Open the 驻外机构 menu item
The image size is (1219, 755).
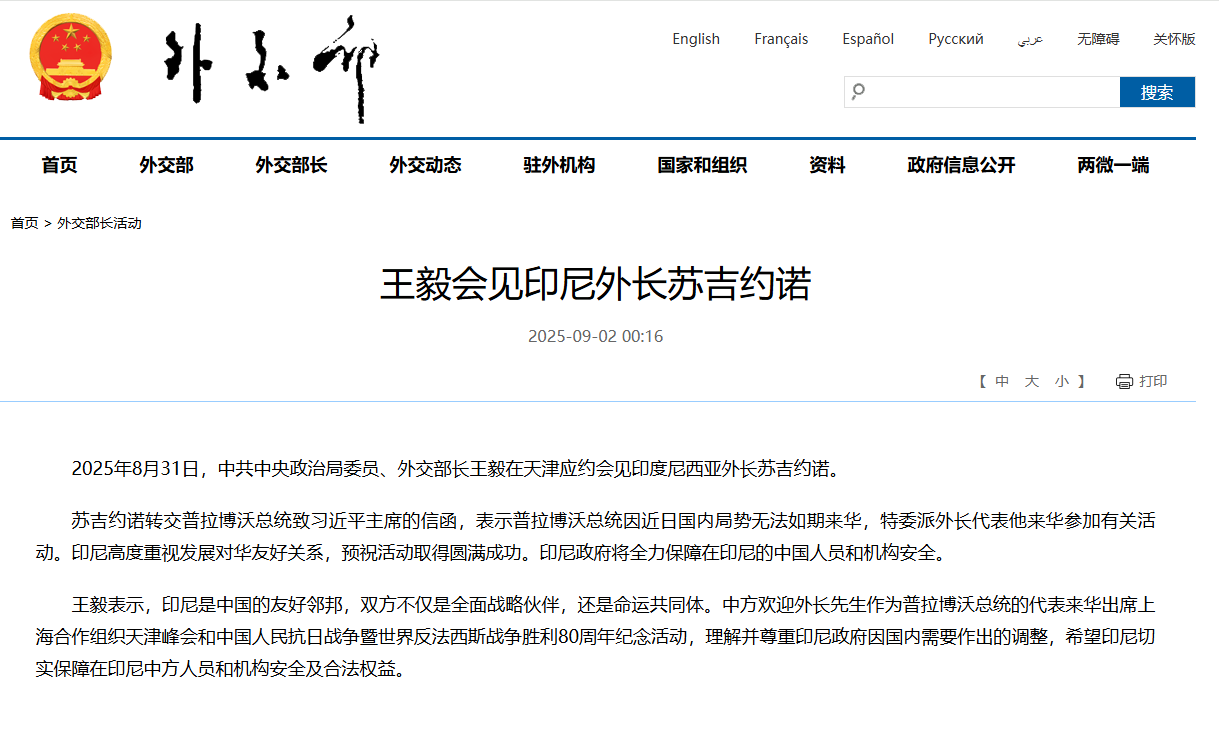pos(559,166)
